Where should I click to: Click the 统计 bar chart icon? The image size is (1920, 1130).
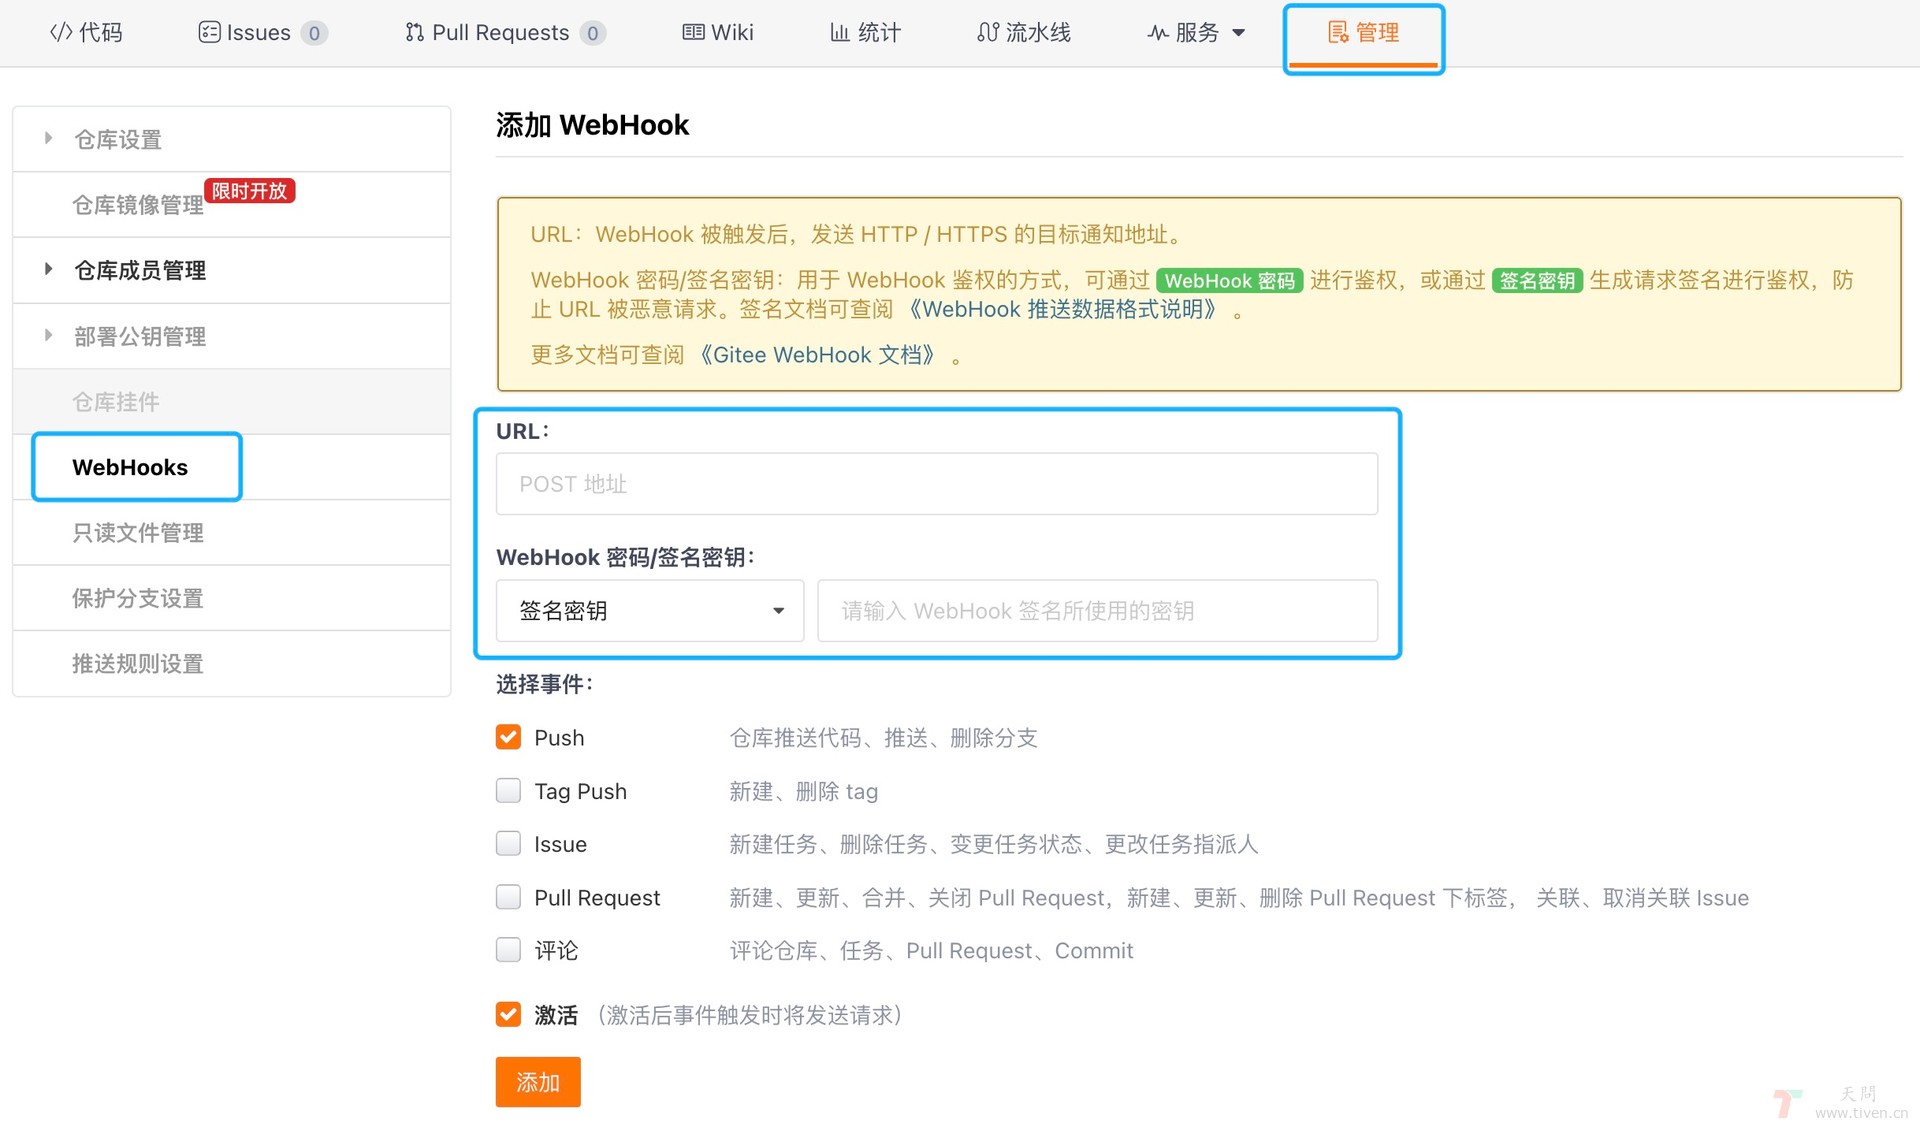tap(840, 32)
